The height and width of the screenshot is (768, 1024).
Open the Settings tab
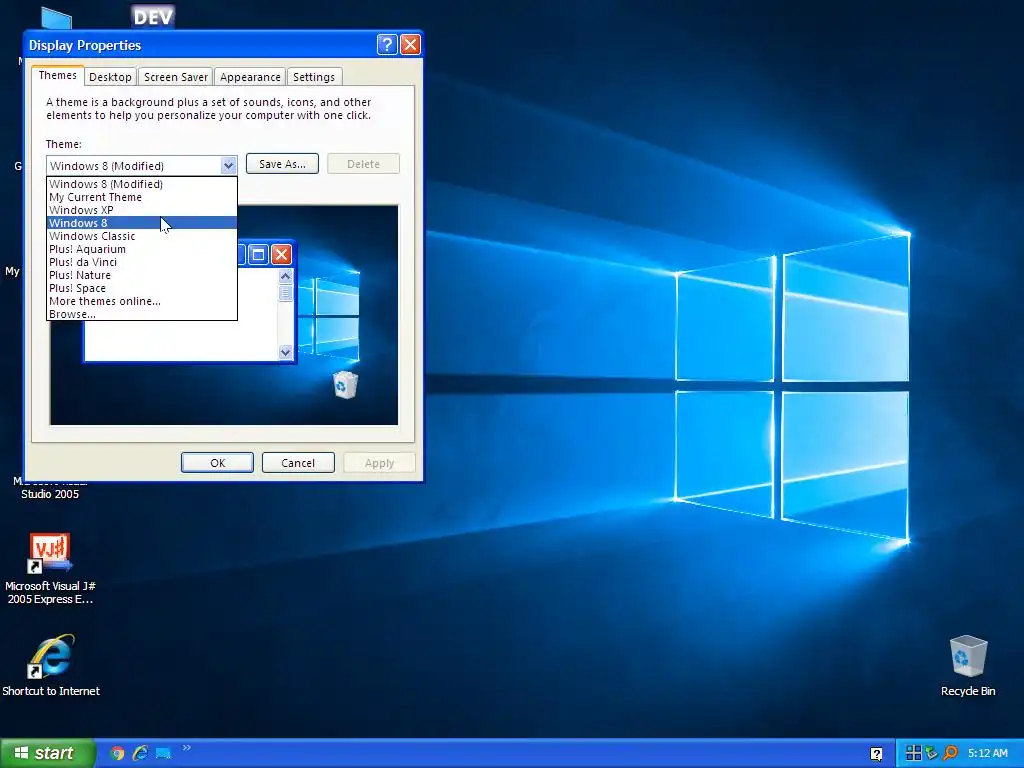[313, 77]
